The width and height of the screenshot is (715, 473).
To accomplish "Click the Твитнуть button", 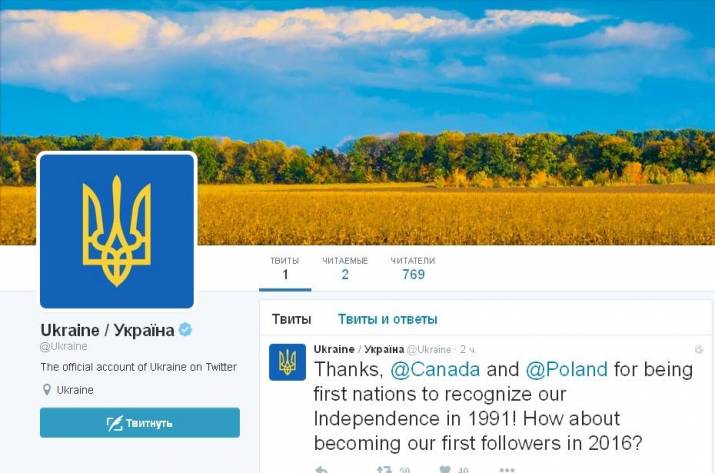I will pos(140,422).
